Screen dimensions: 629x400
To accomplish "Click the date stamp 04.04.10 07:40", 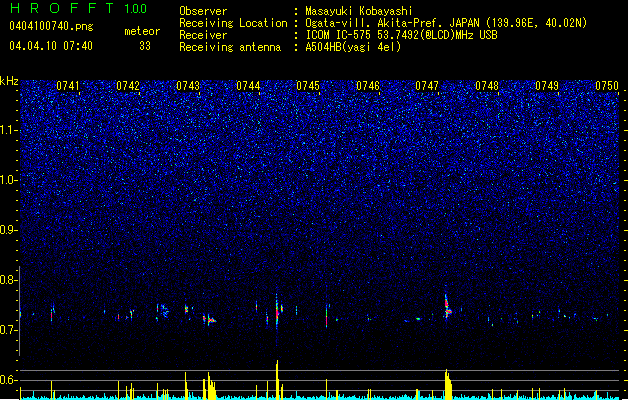I will [x=51, y=46].
